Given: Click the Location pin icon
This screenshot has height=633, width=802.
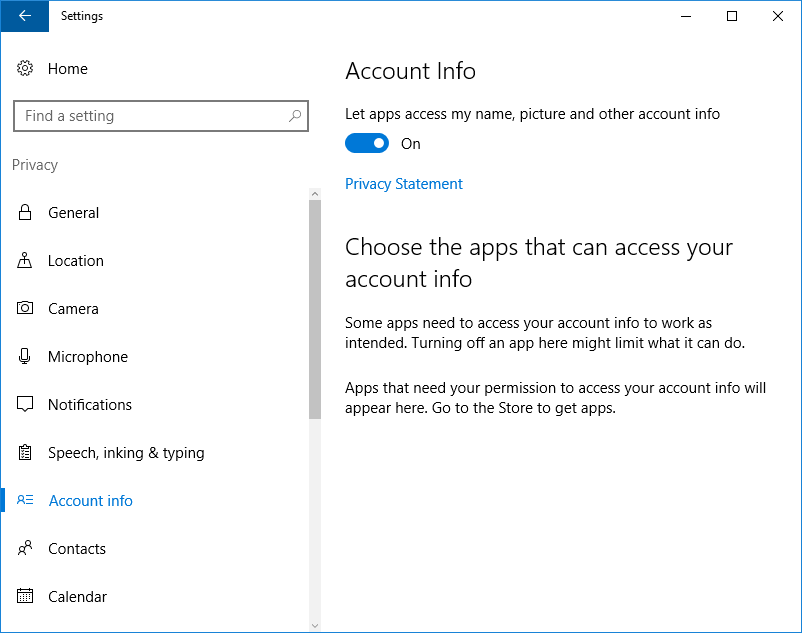Looking at the screenshot, I should pyautogui.click(x=25, y=261).
